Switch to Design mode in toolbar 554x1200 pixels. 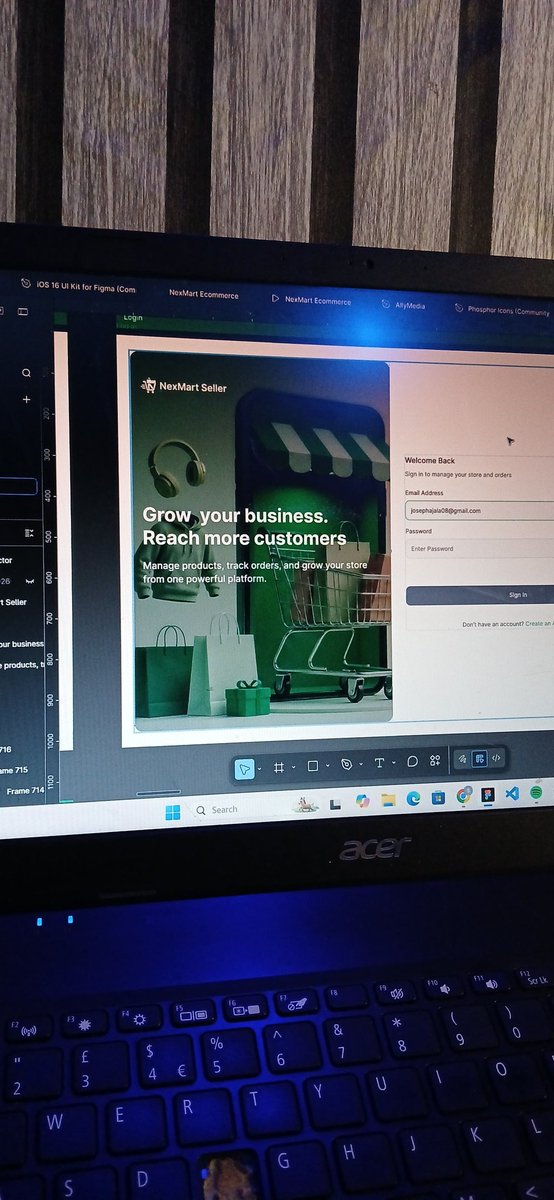coord(479,759)
